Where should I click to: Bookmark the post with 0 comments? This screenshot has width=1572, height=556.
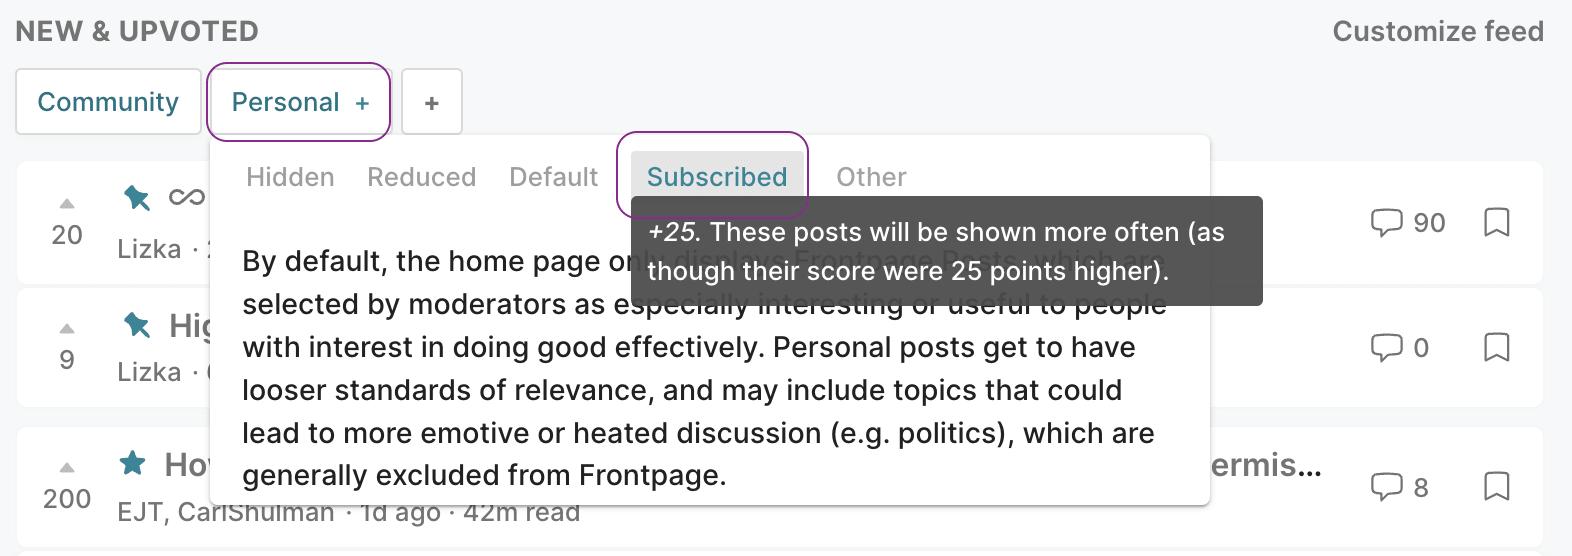[1496, 347]
